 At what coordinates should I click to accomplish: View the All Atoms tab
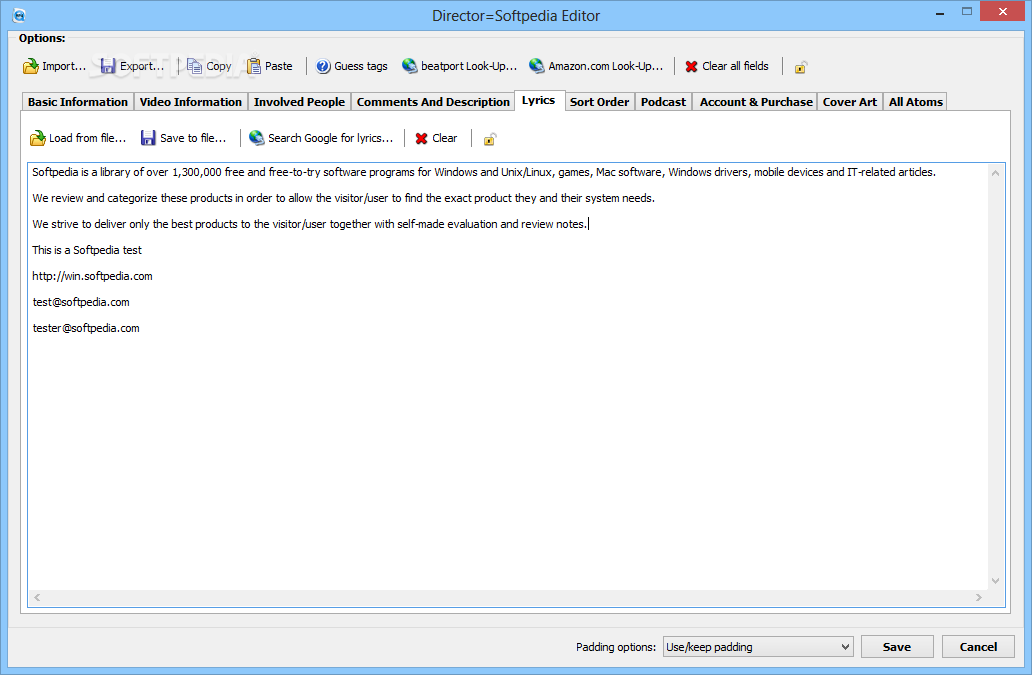916,102
